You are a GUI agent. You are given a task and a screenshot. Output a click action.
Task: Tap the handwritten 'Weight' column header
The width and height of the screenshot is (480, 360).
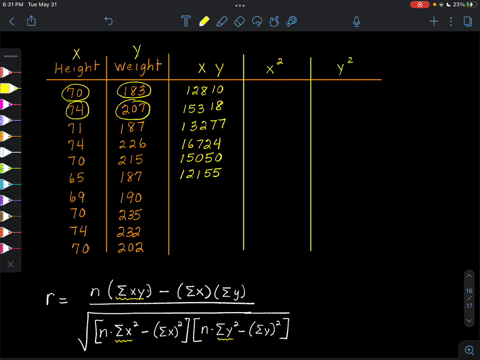[138, 66]
